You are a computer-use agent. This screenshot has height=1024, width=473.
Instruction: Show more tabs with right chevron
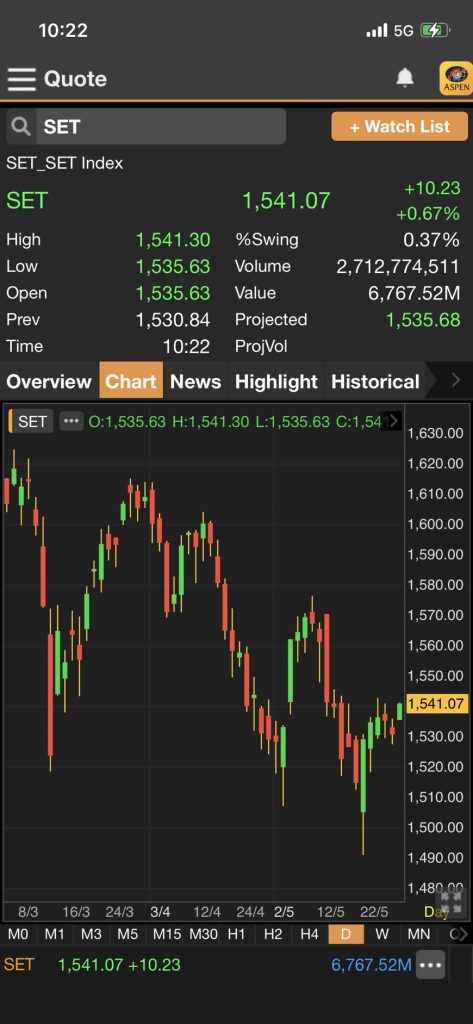point(455,380)
